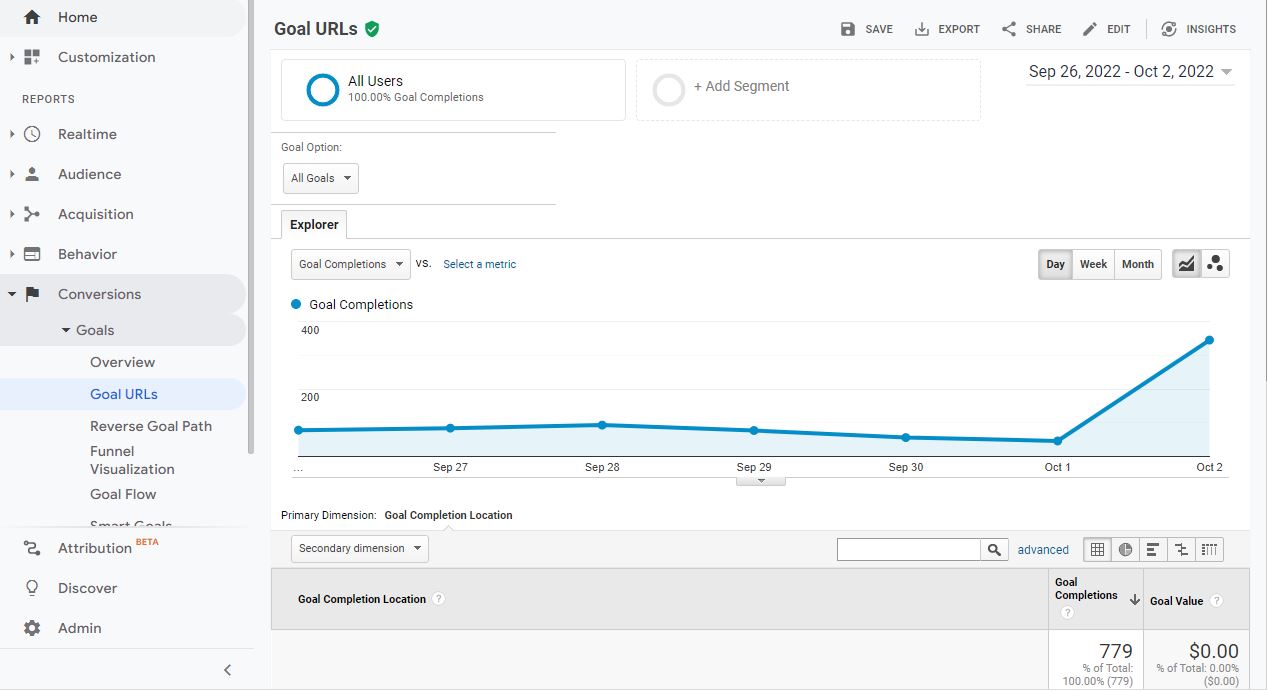Click the Conversions flag icon

32,294
